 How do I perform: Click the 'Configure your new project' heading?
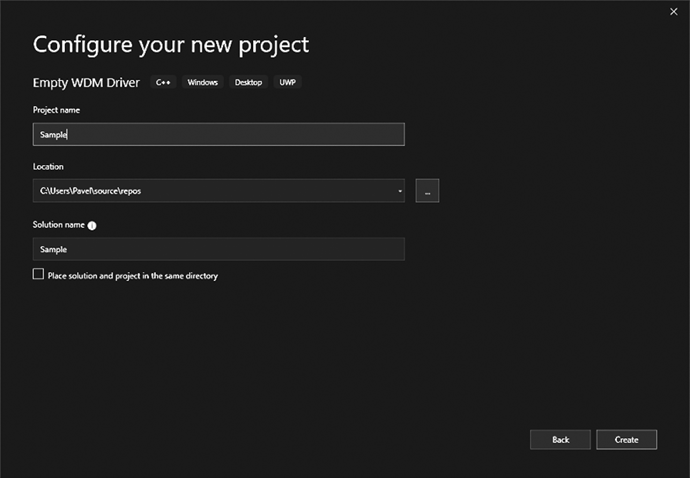coord(171,45)
